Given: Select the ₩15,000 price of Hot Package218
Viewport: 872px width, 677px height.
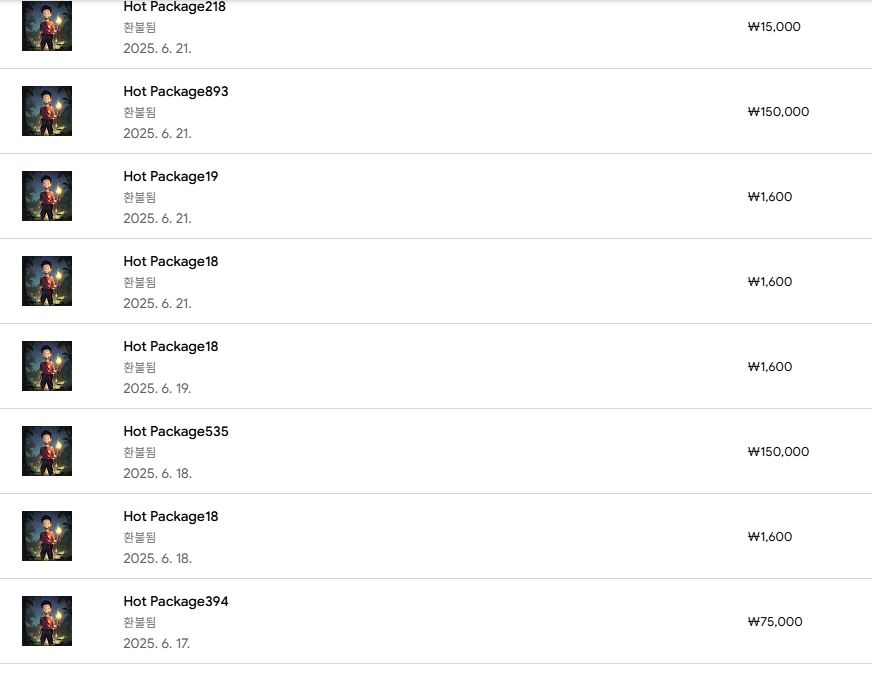Looking at the screenshot, I should coord(774,27).
